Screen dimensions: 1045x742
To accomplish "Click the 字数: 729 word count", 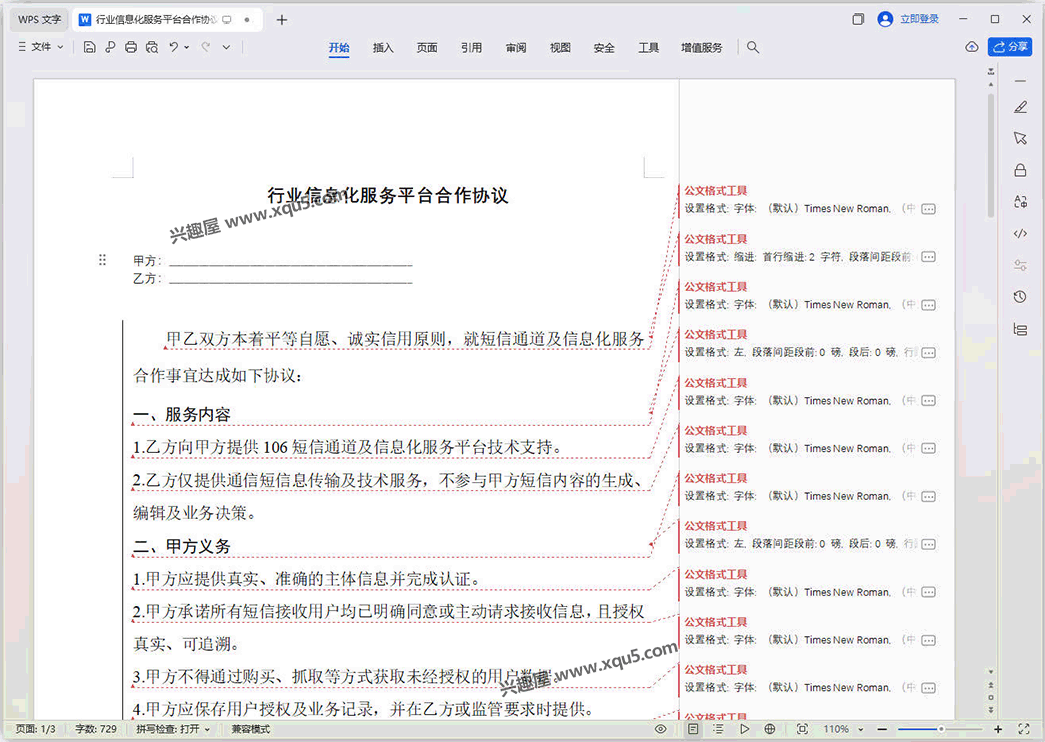I will coord(96,729).
